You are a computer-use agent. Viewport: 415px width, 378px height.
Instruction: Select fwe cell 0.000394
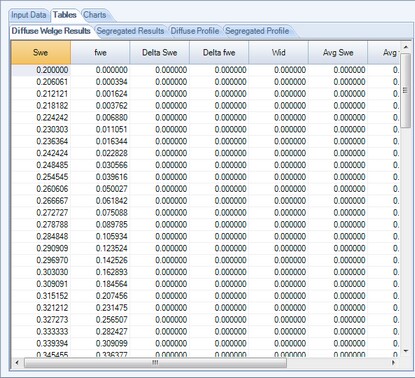100,82
